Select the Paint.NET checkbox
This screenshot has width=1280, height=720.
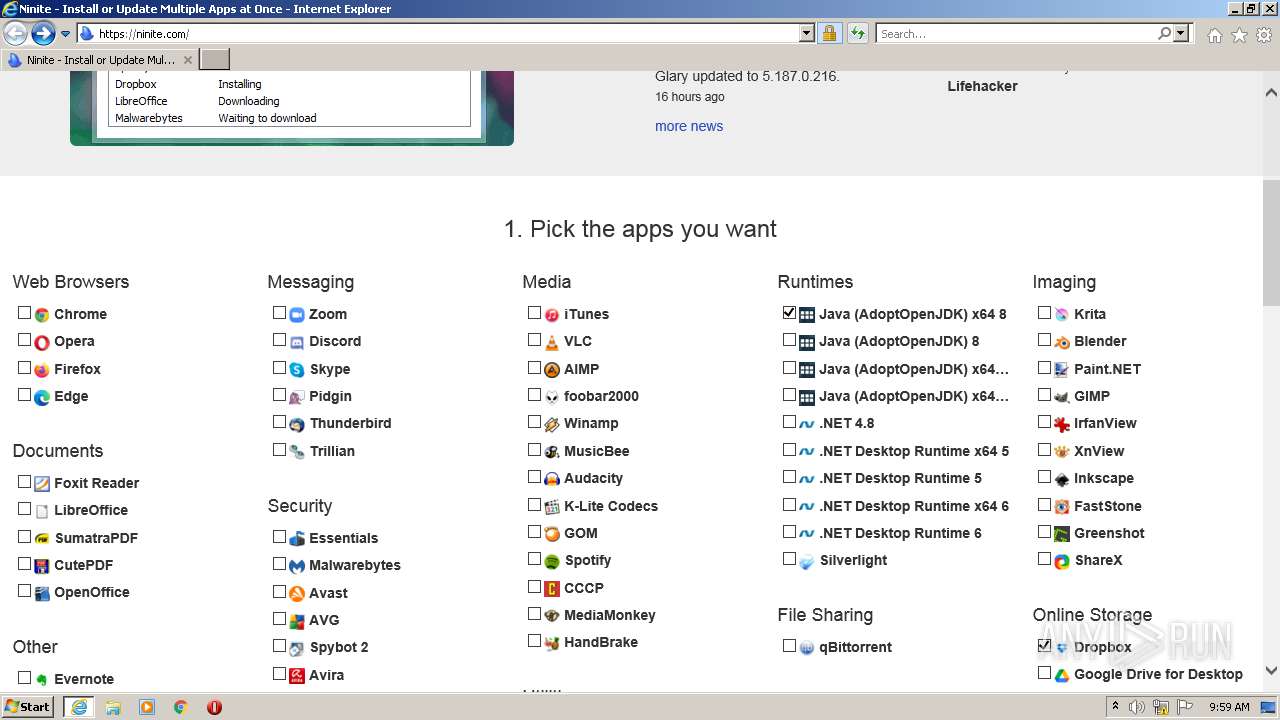click(x=1044, y=368)
